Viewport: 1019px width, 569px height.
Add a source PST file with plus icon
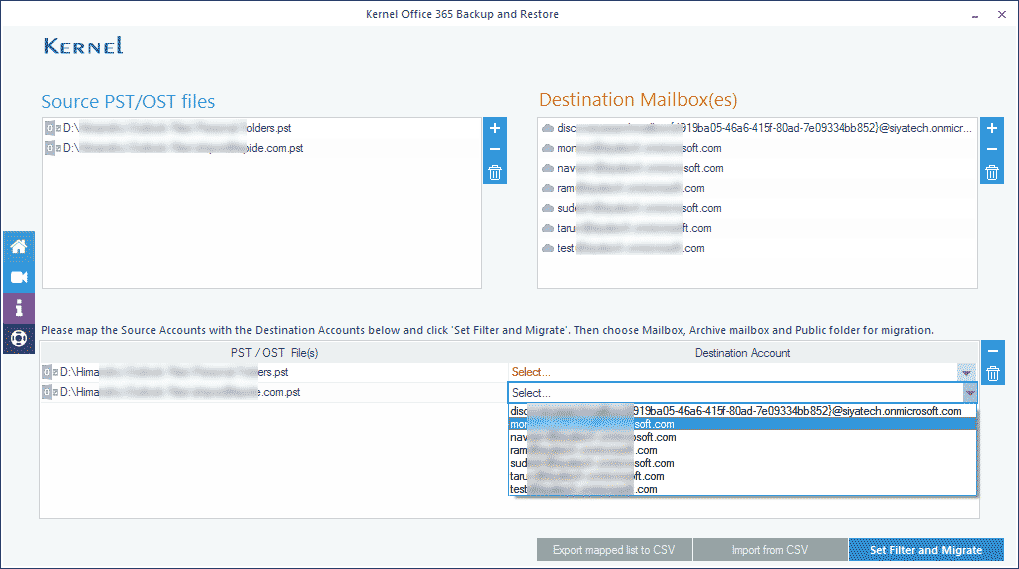click(495, 128)
